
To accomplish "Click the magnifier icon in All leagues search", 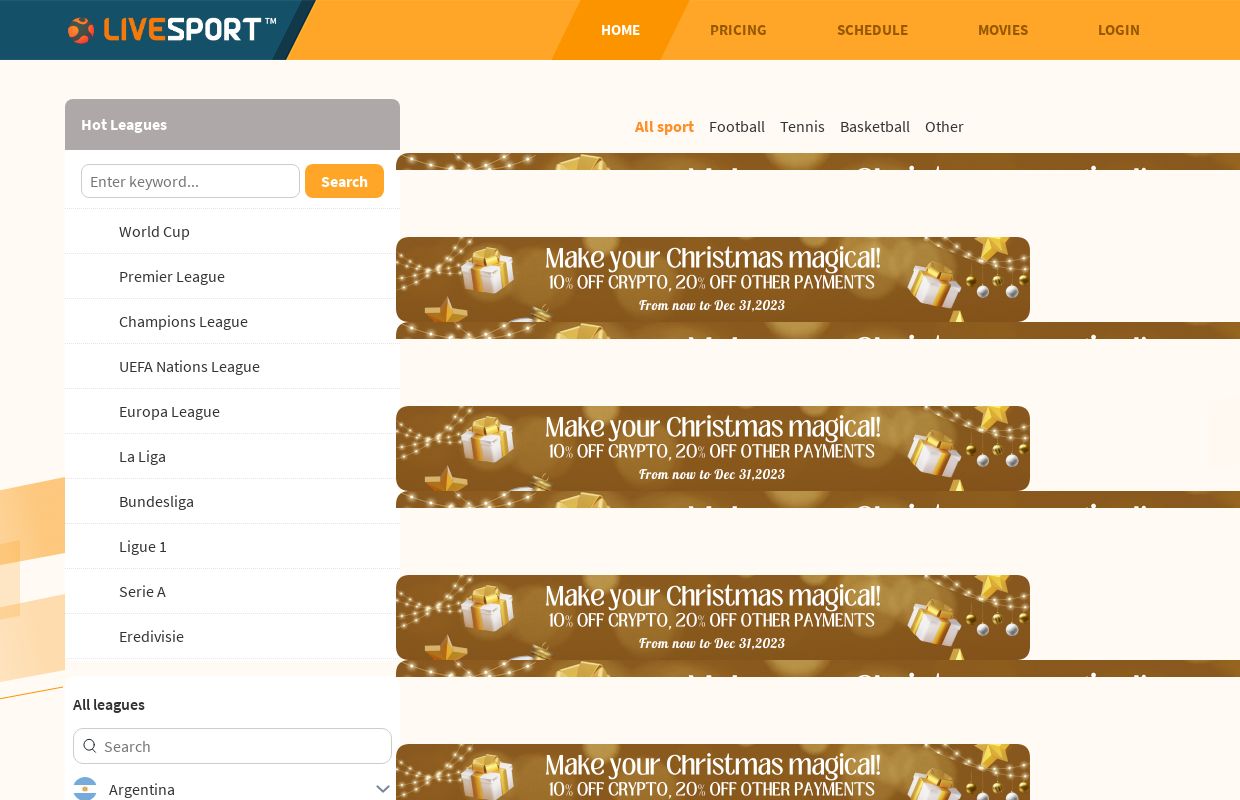I will pos(90,746).
